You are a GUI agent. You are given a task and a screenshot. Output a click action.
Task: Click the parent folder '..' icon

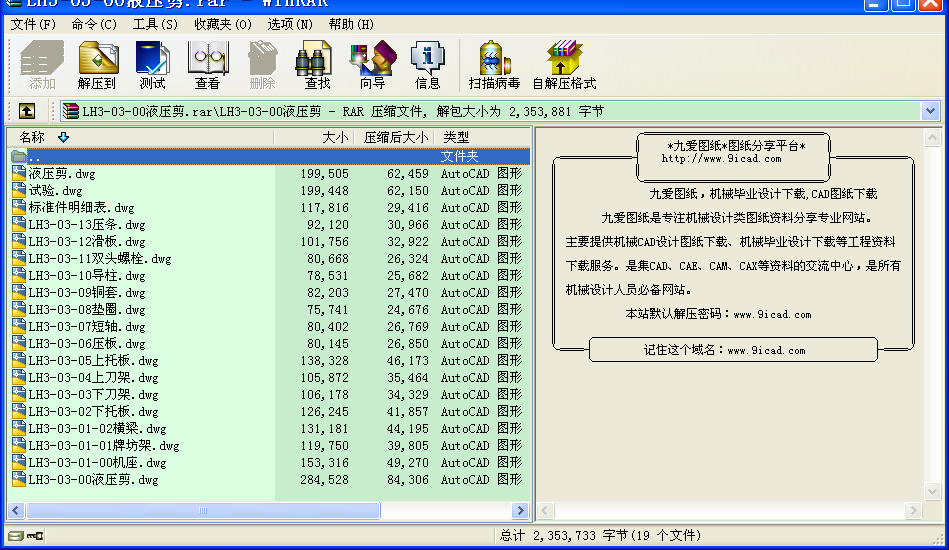pyautogui.click(x=19, y=156)
